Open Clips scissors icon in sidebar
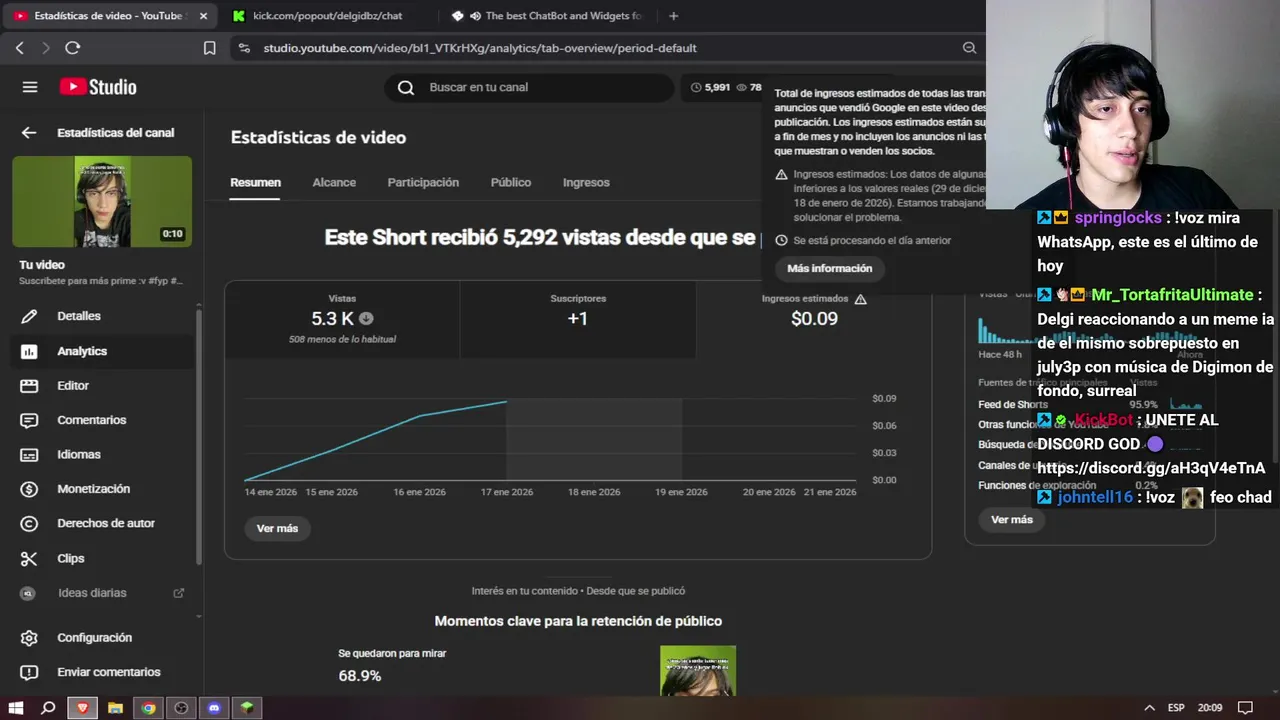 pyautogui.click(x=29, y=558)
